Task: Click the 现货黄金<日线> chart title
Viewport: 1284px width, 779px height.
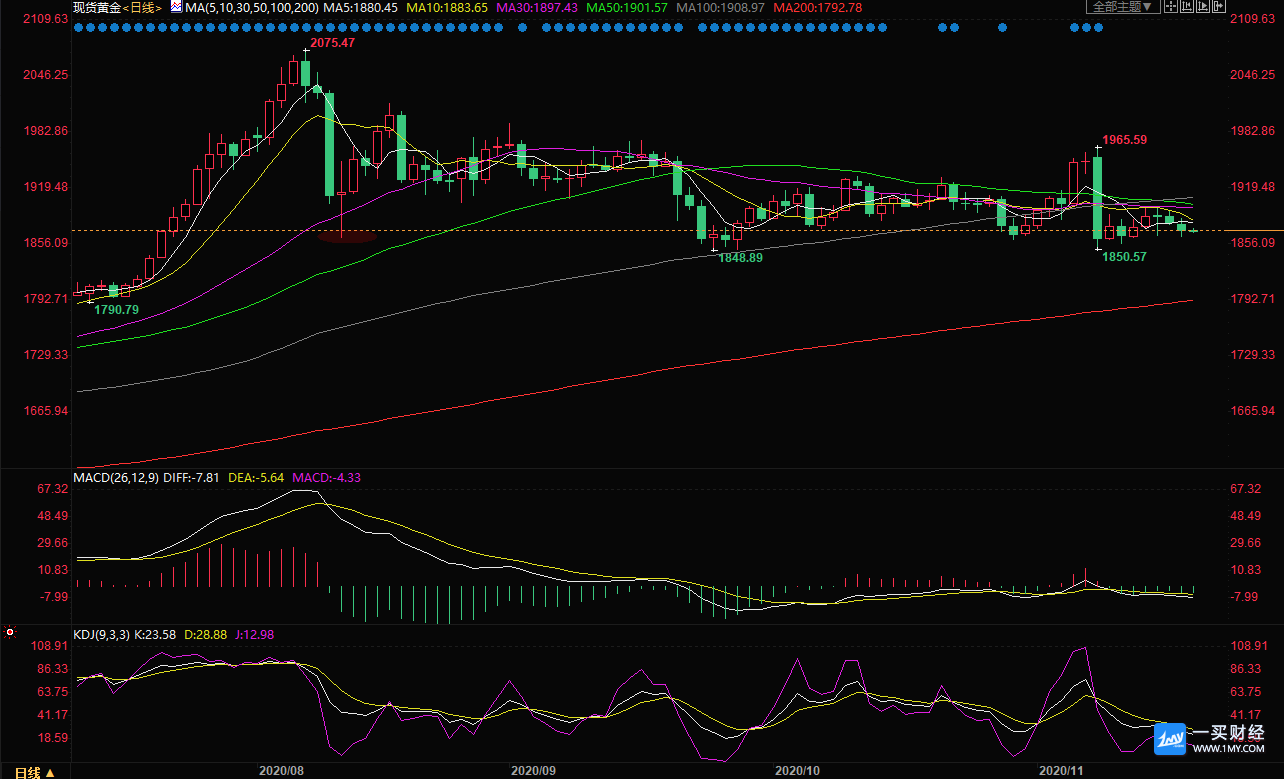Action: 117,7
